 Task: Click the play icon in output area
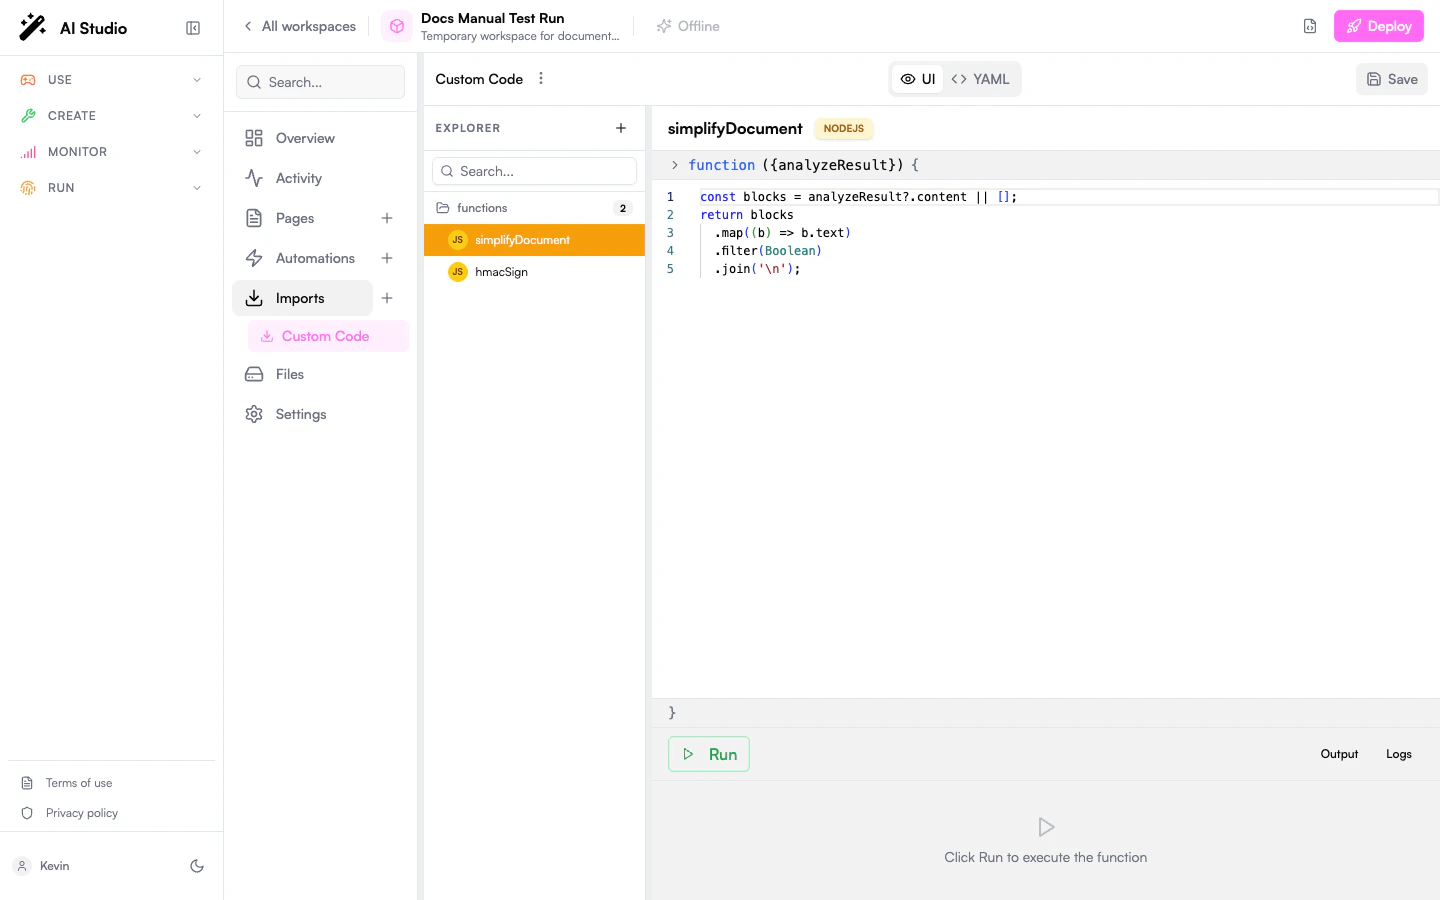tap(1046, 827)
